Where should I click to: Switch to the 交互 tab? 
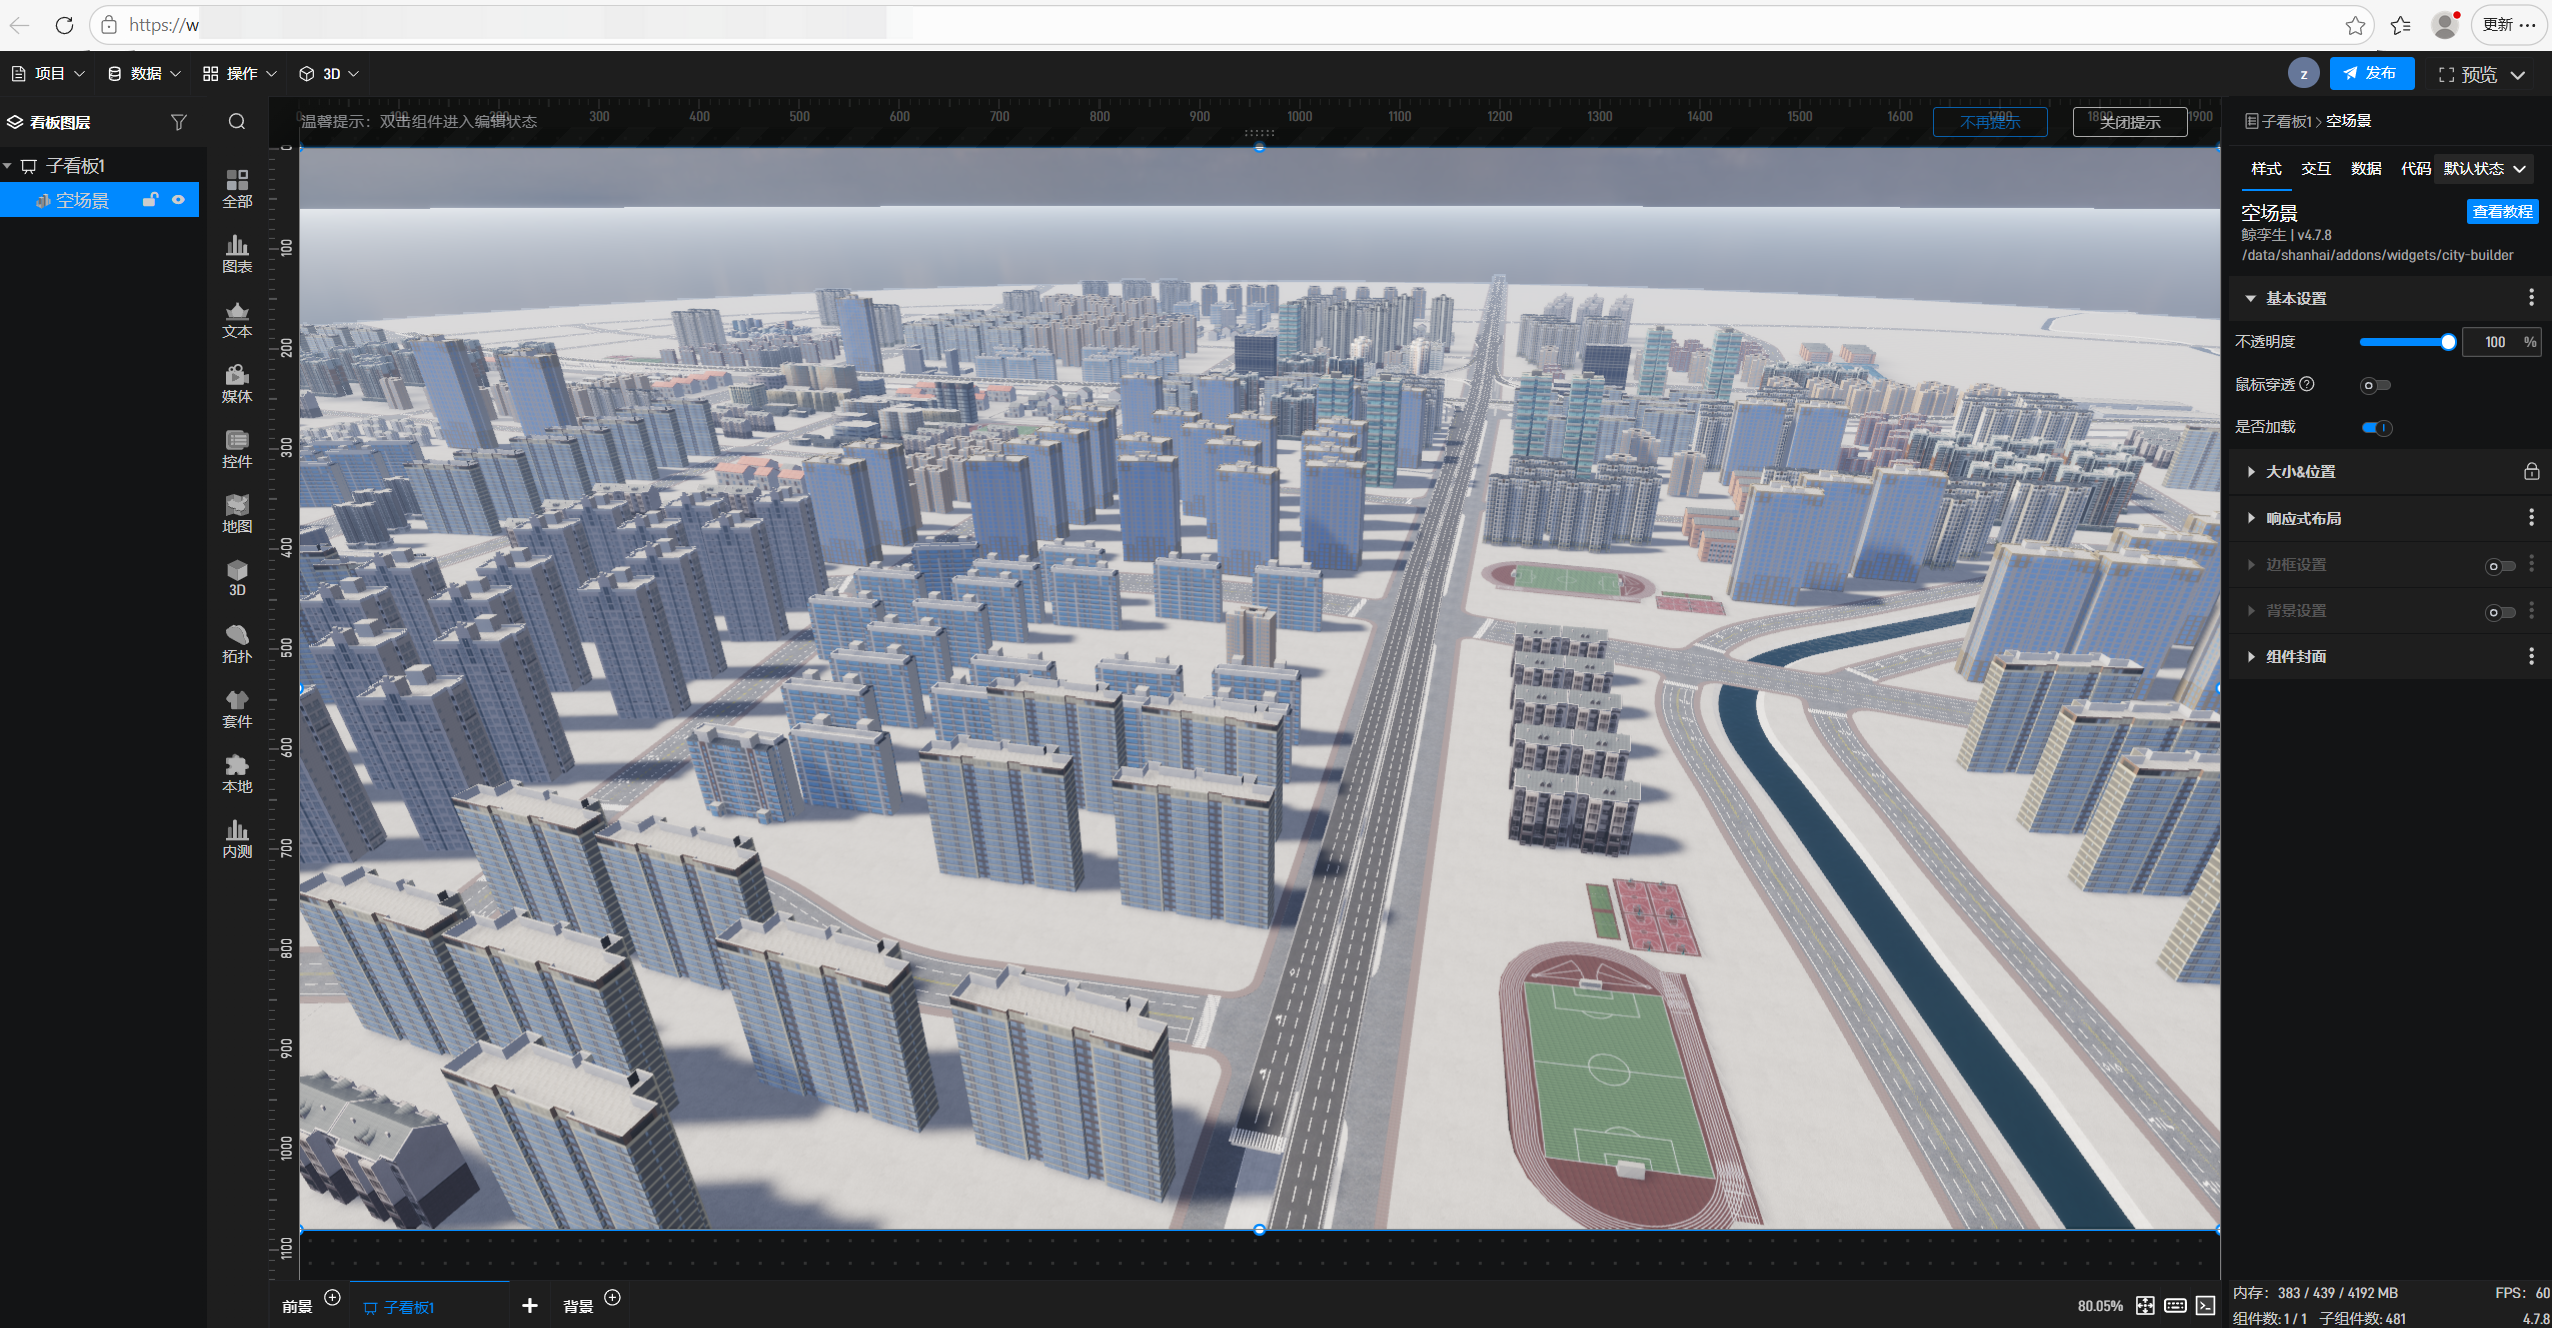point(2316,169)
